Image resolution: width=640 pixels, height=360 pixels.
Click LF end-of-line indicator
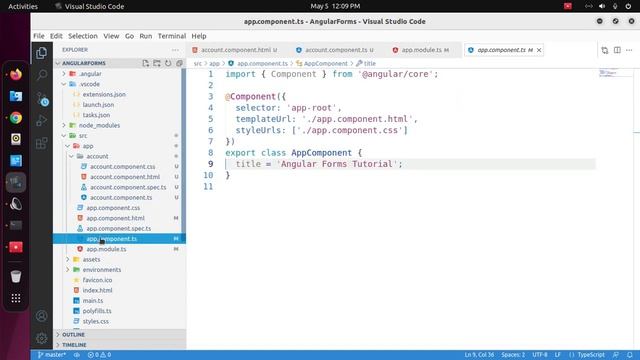(x=558, y=355)
